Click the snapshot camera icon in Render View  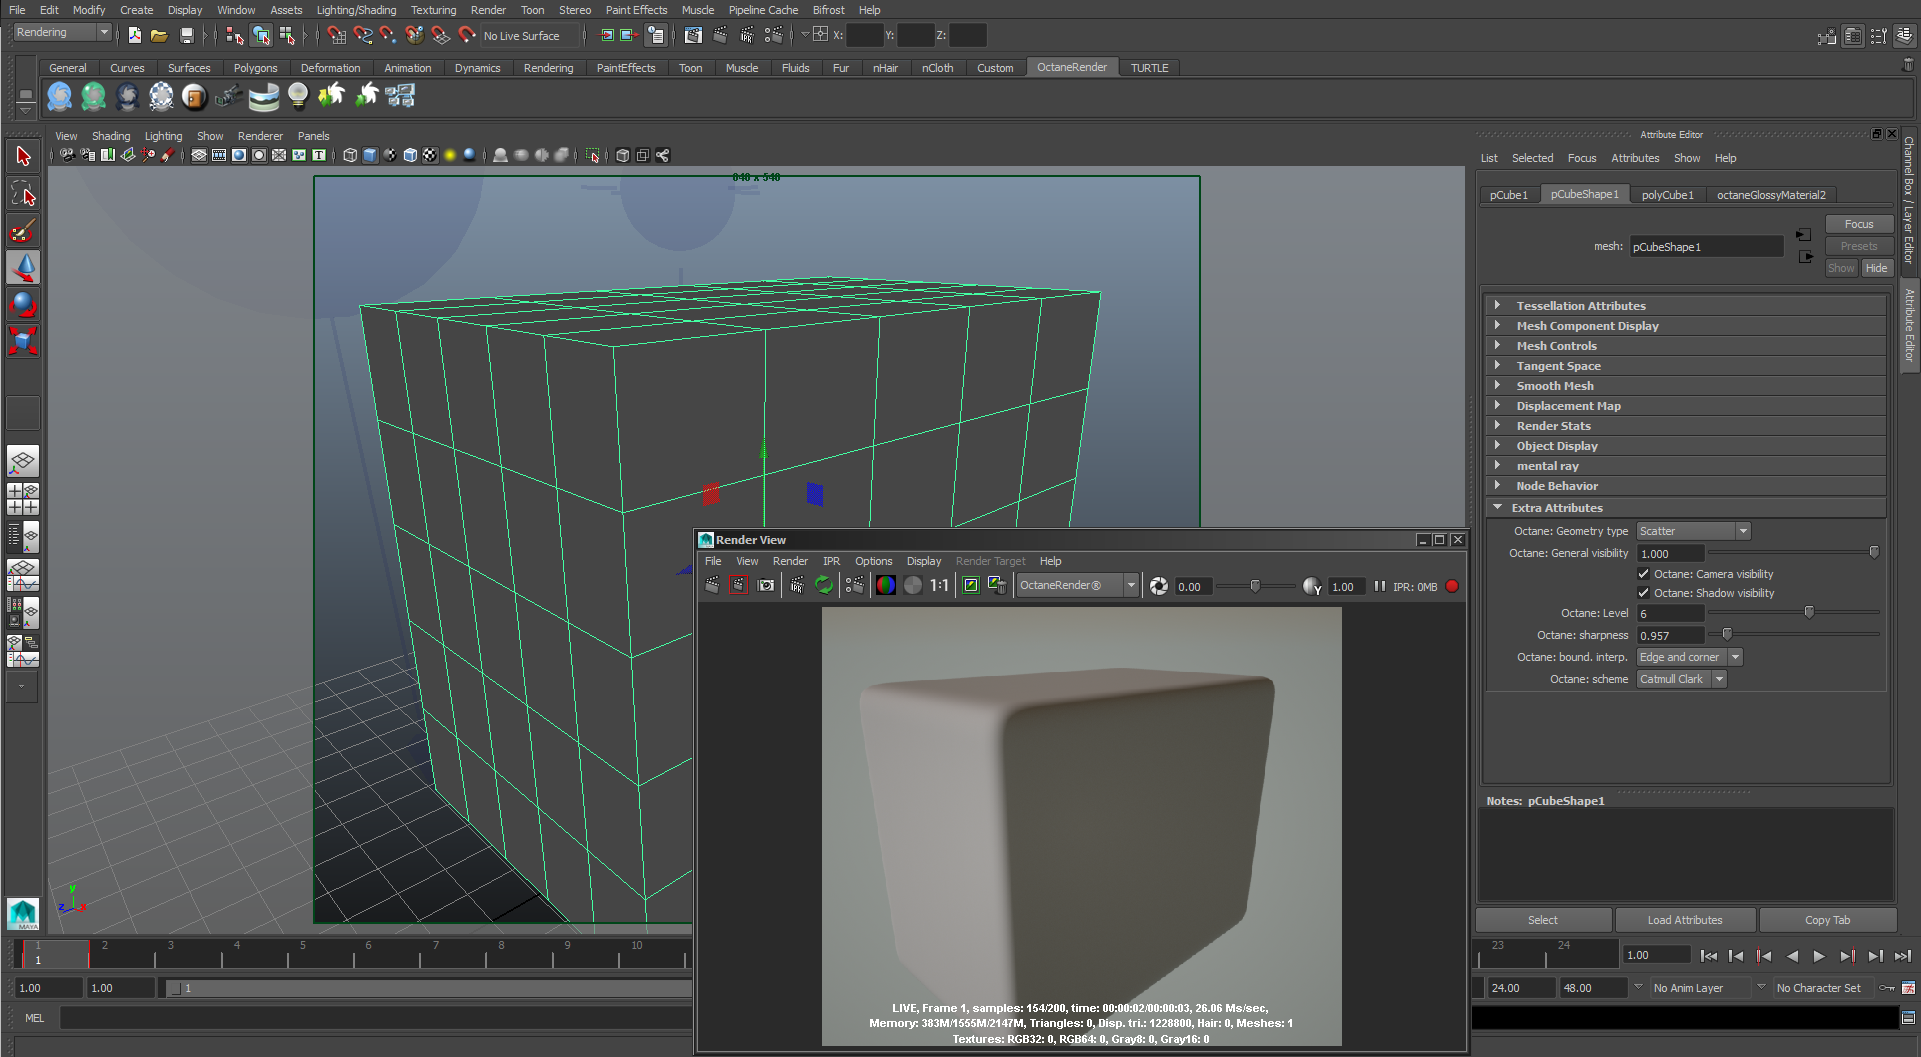[x=766, y=586]
